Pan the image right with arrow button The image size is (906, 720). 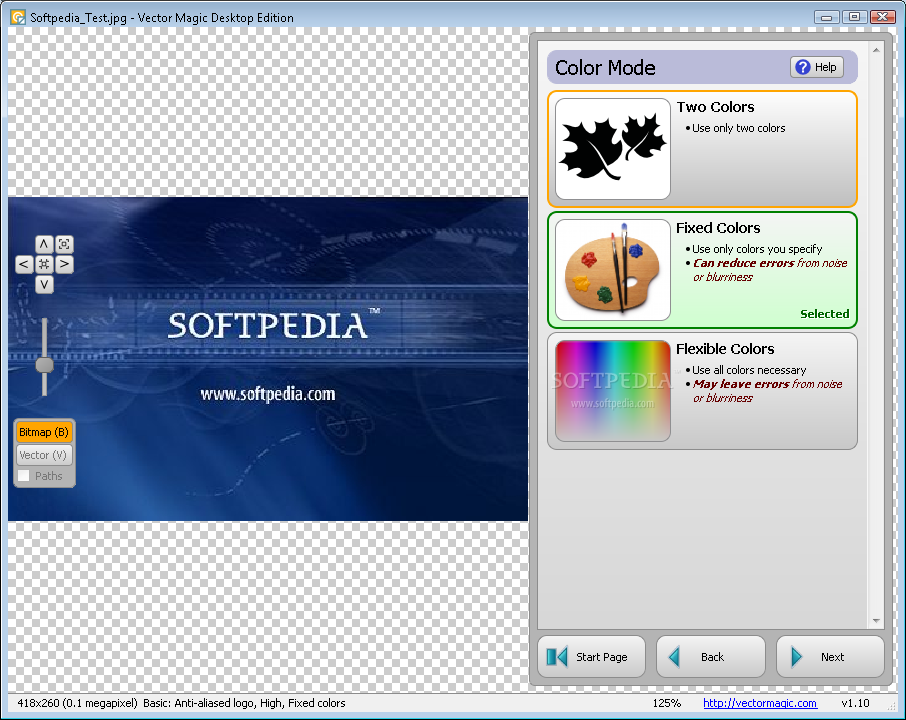pyautogui.click(x=64, y=265)
